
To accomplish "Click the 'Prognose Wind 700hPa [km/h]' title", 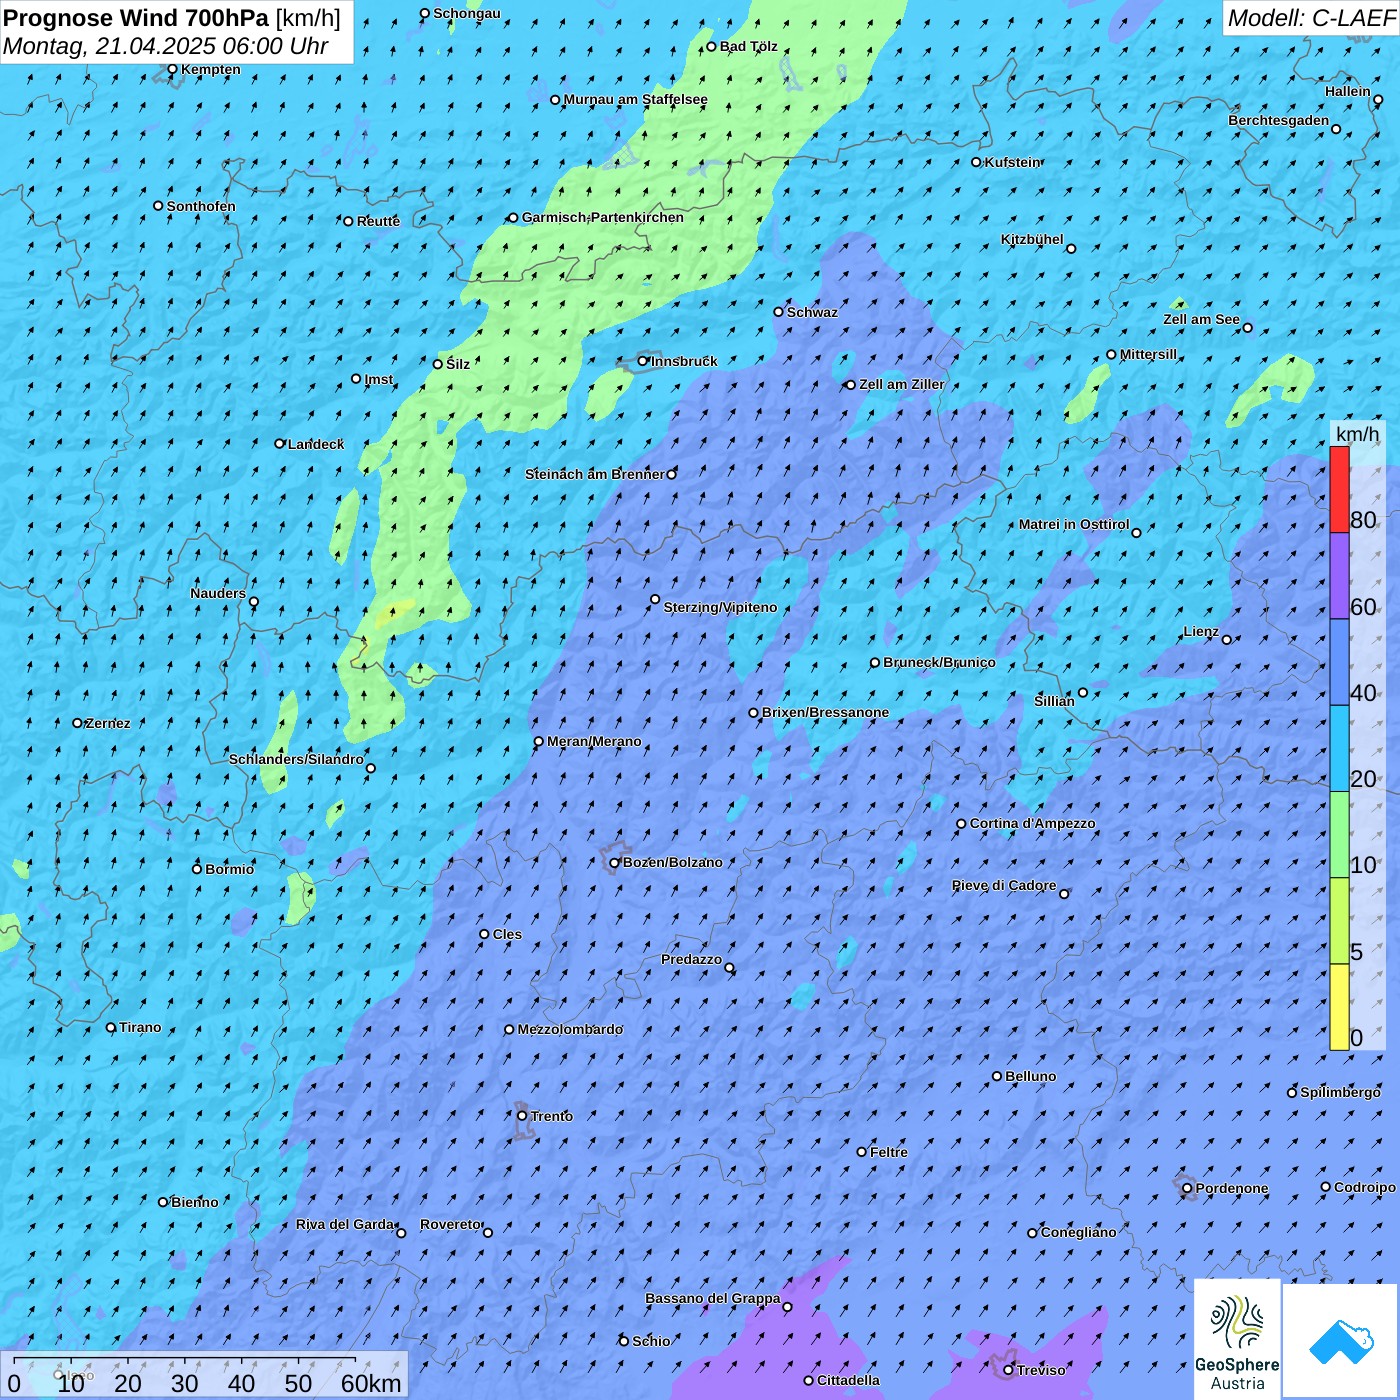I will [172, 18].
